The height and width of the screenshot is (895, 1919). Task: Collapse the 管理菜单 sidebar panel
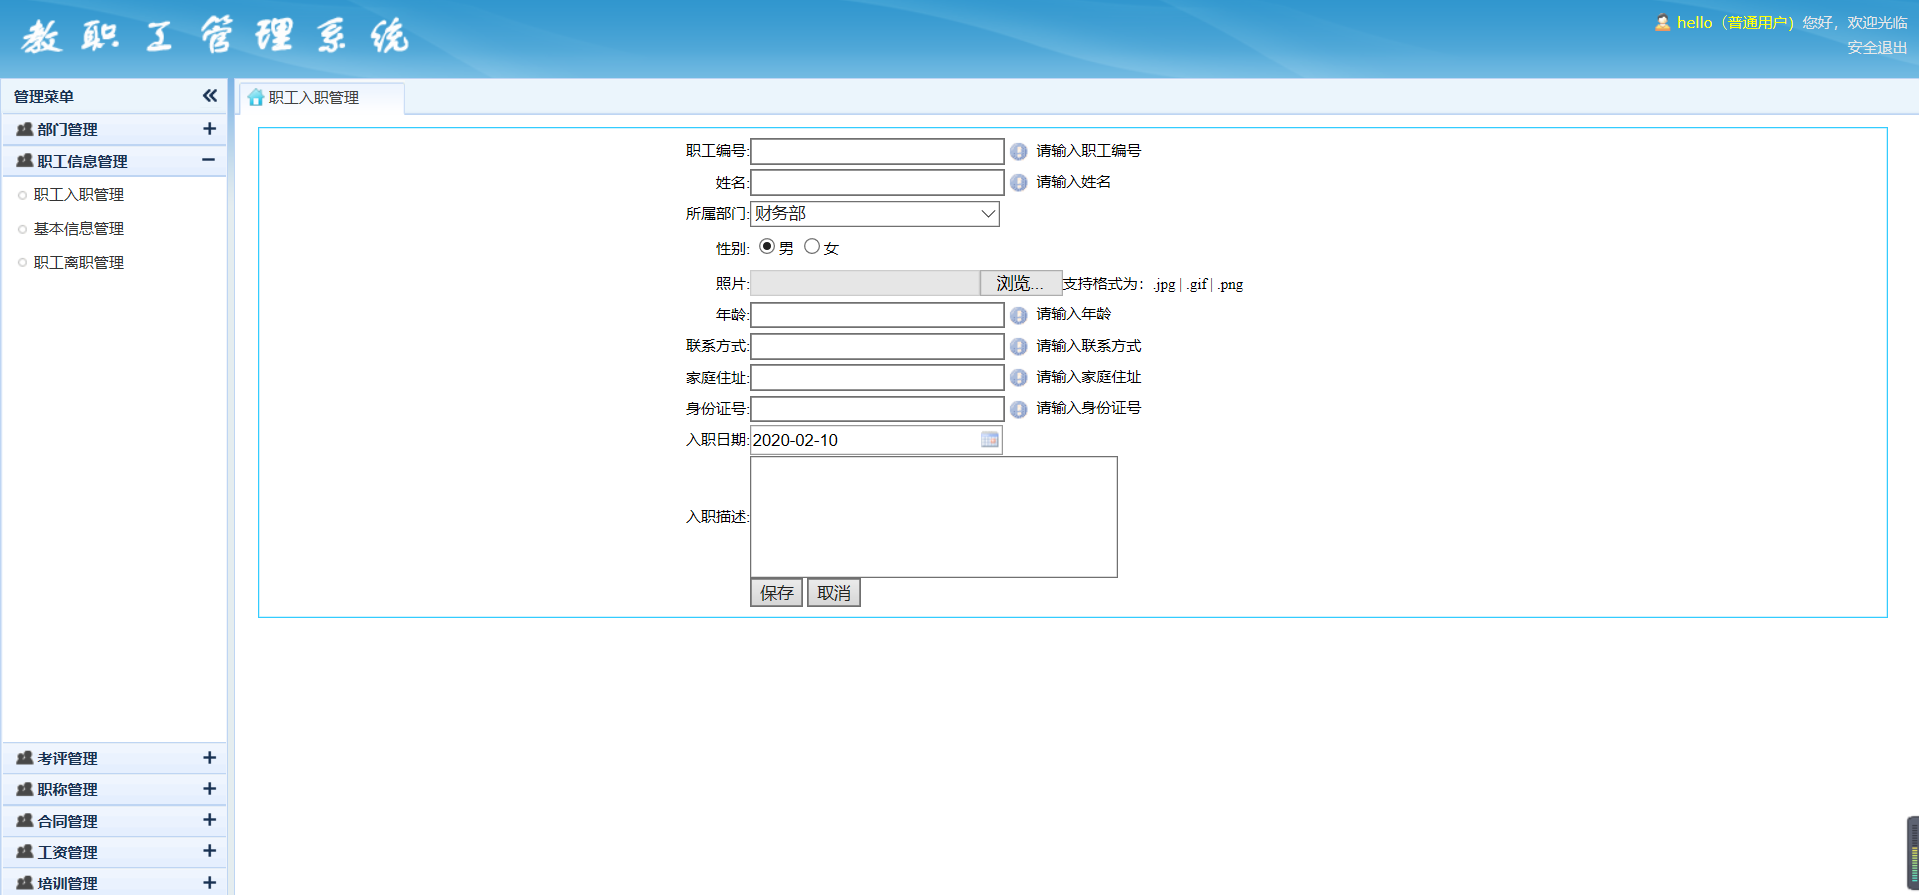209,96
